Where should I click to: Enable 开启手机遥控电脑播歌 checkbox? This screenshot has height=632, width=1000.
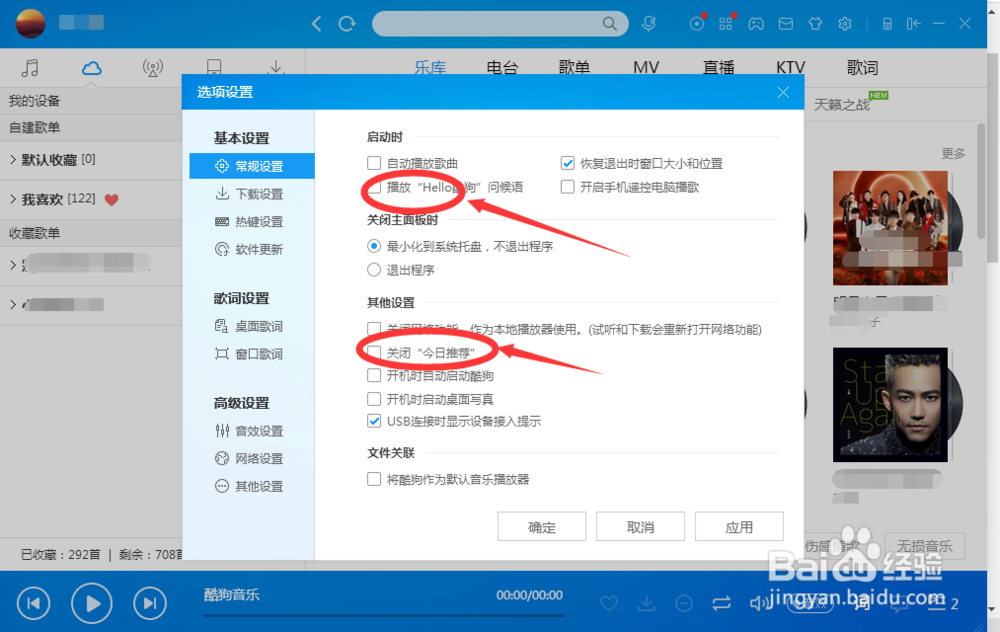pyautogui.click(x=568, y=187)
